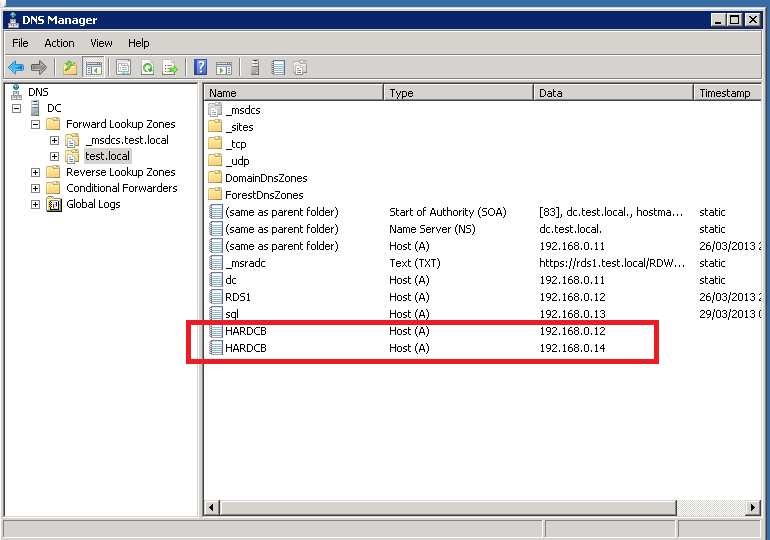Image resolution: width=770 pixels, height=540 pixels.
Task: Select Conditional Forwarders in the tree
Action: point(122,189)
